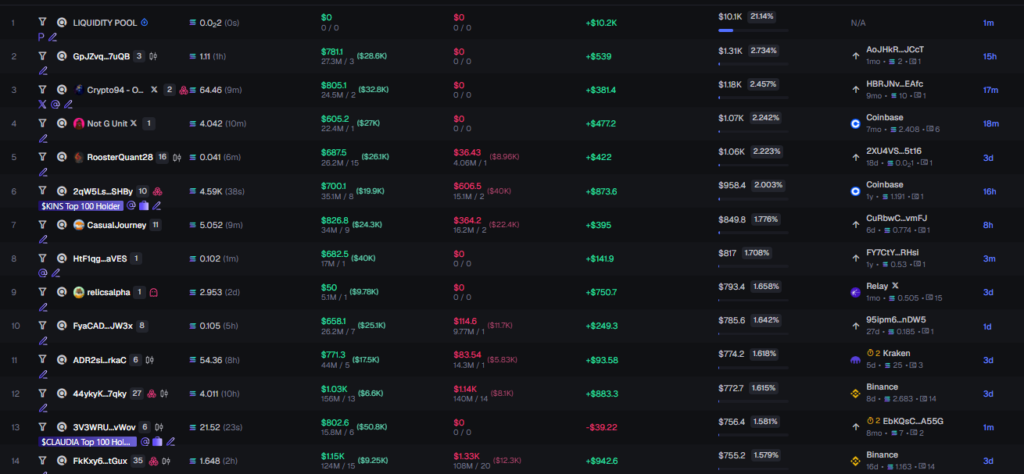Open funding source 2XU4VS...5t16
Viewport: 1024px width, 474px height.
click(x=893, y=151)
